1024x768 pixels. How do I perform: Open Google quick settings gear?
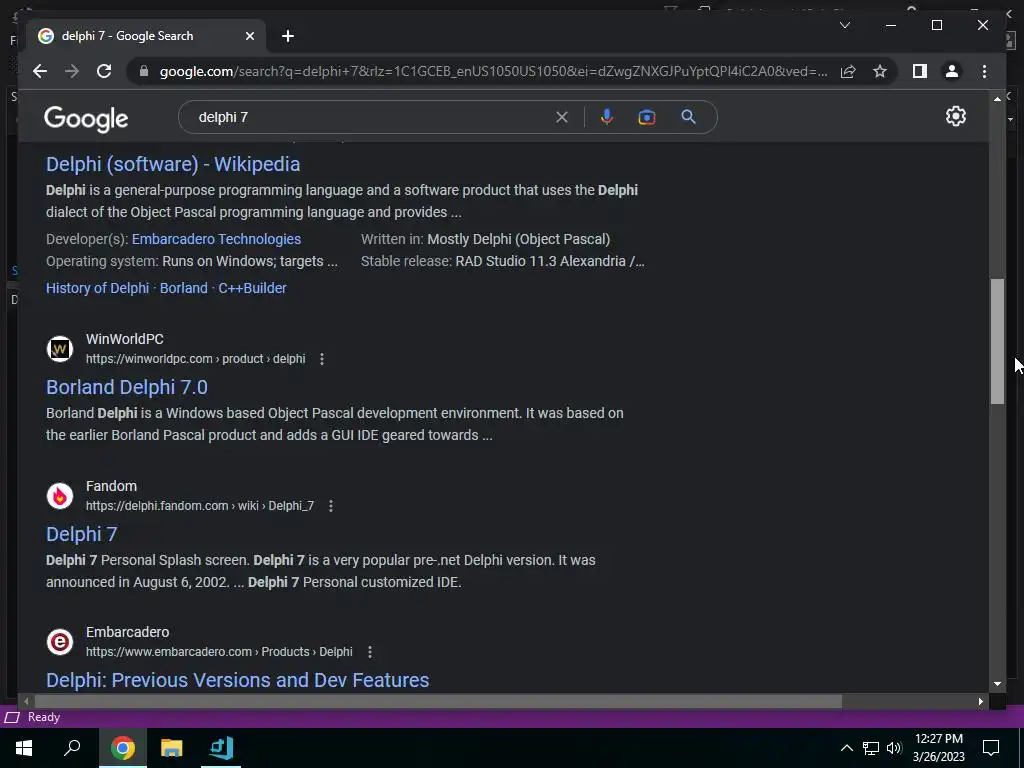coord(955,116)
